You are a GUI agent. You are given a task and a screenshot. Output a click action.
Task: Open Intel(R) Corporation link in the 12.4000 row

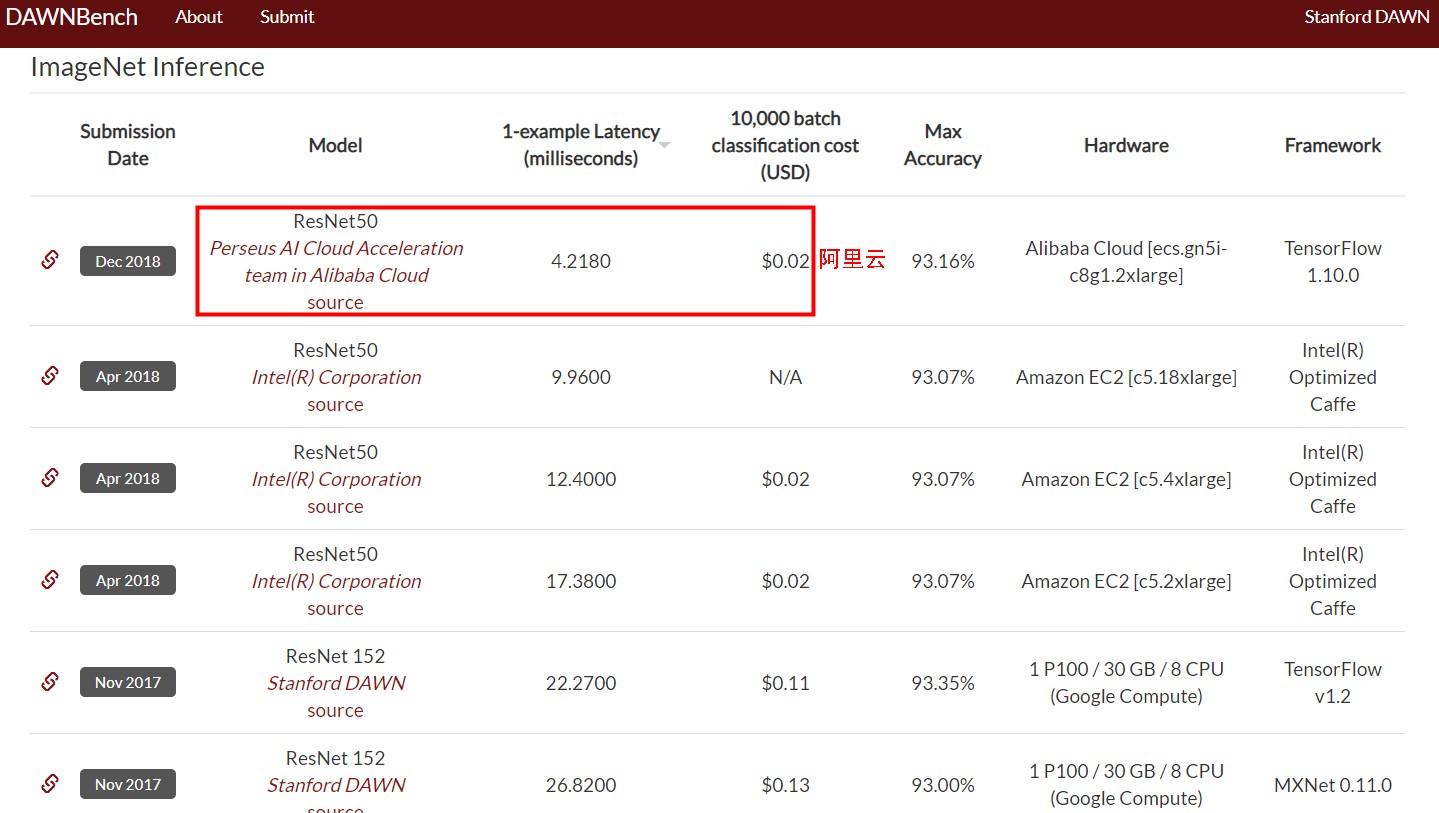point(336,479)
